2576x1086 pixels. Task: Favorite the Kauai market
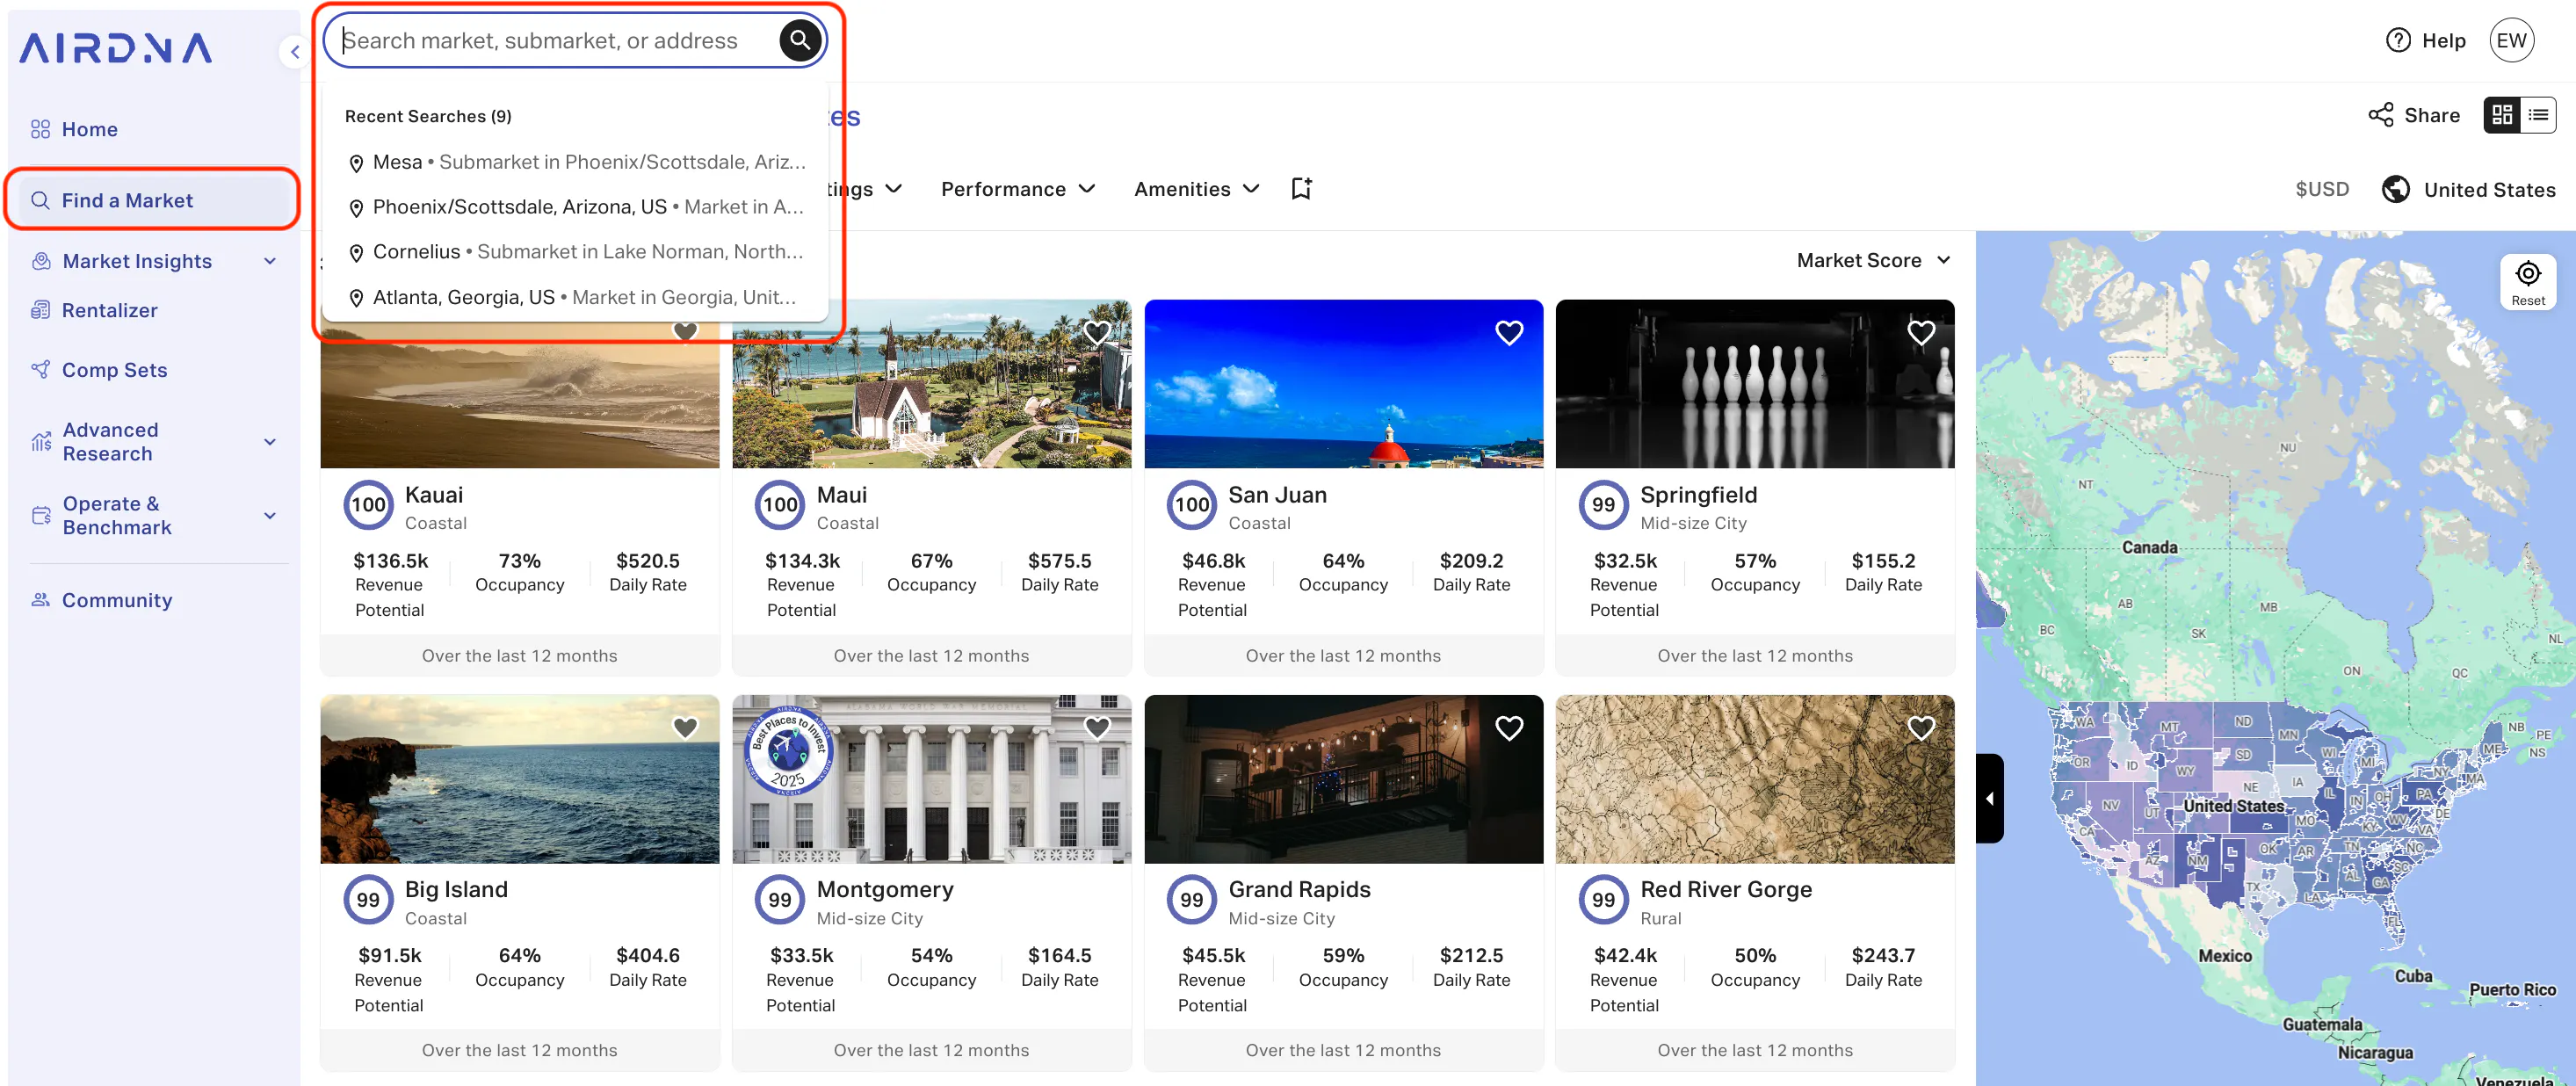click(x=685, y=331)
